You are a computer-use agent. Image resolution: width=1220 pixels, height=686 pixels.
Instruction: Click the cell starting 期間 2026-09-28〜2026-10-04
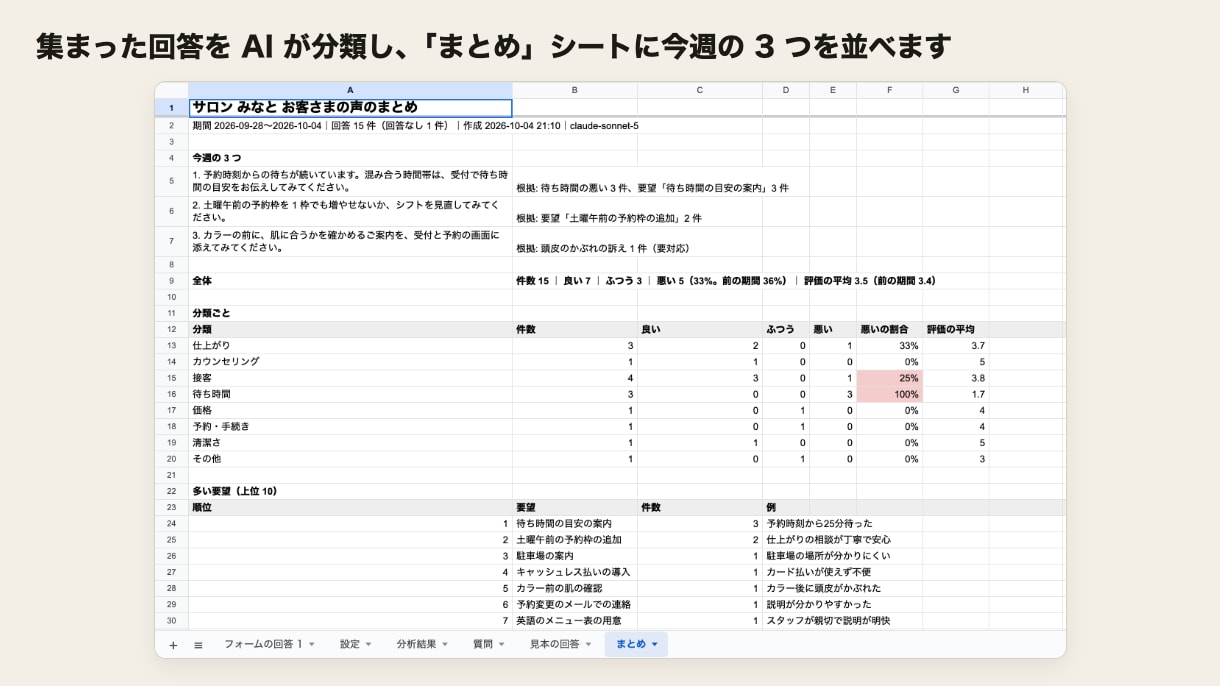click(350, 126)
